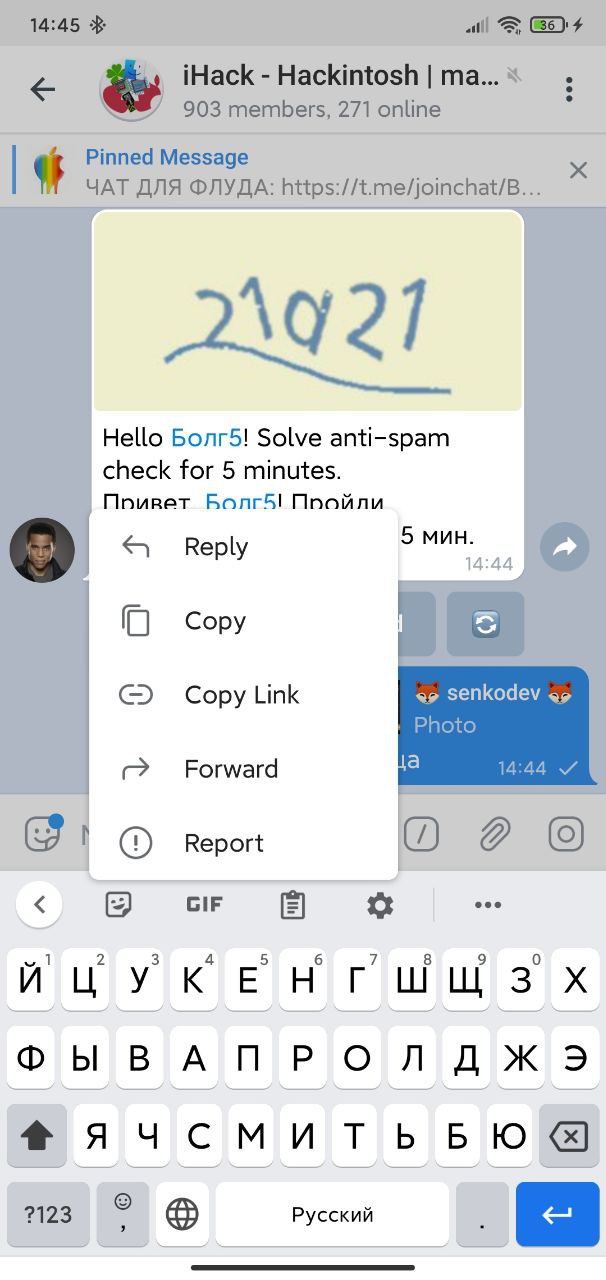Open the attachment paperclip

(494, 833)
